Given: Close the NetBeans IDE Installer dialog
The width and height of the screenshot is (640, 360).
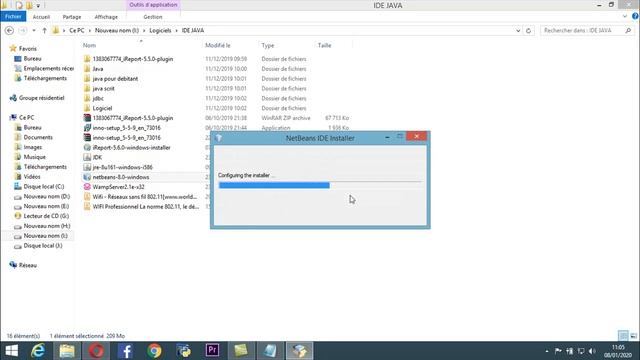Looking at the screenshot, I should click(416, 136).
